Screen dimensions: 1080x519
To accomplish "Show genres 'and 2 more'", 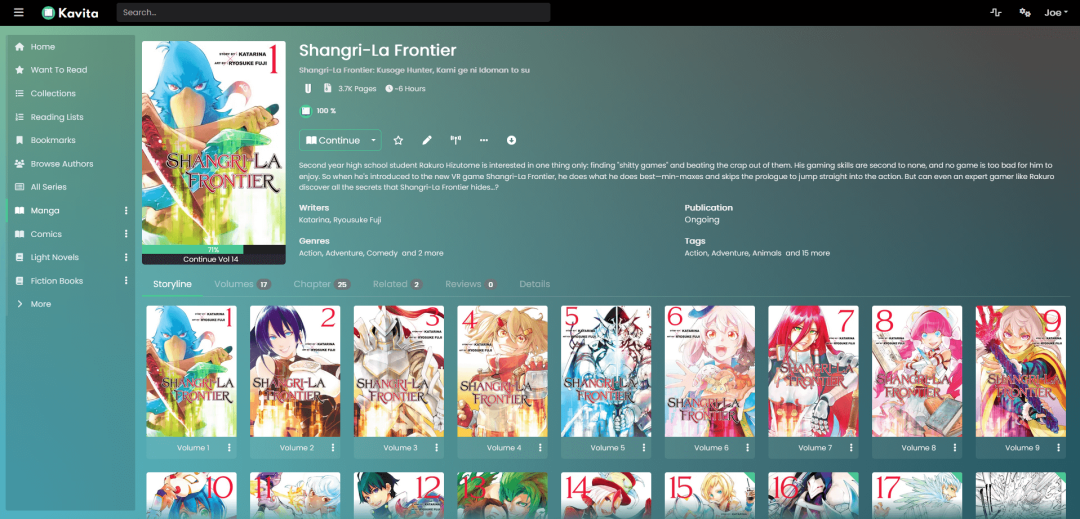I will (422, 253).
